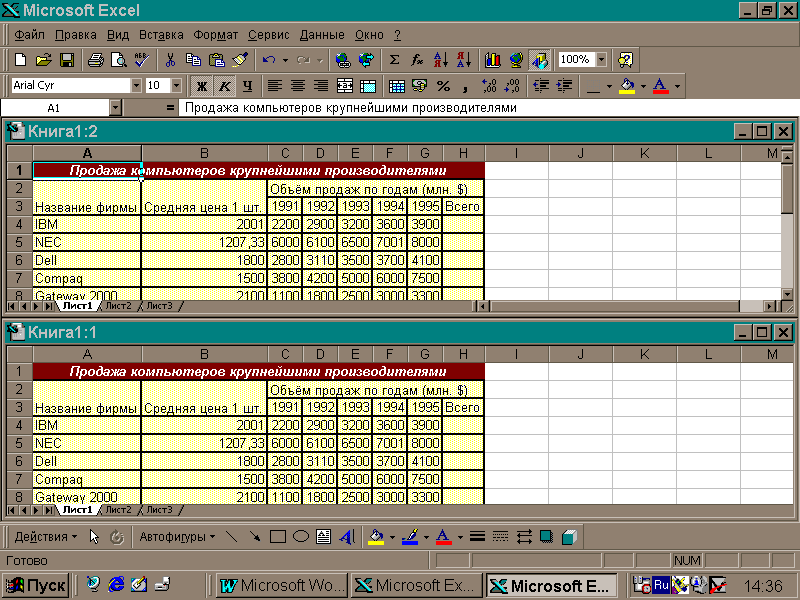Viewport: 800px width, 600px height.
Task: Toggle underline formatting (Ч)
Action: click(x=247, y=86)
